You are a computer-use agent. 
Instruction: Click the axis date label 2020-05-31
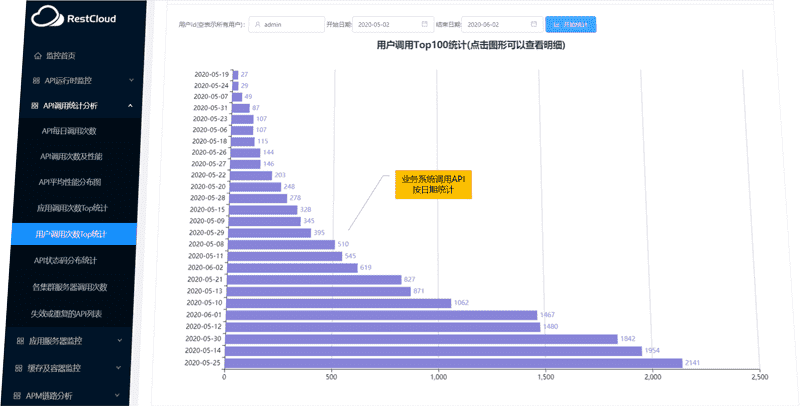point(210,108)
